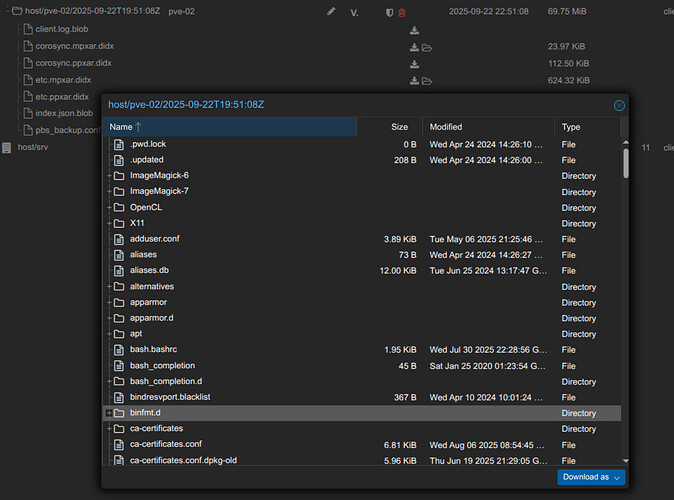Open file browser for corosync.mpxar.didx

[427, 47]
